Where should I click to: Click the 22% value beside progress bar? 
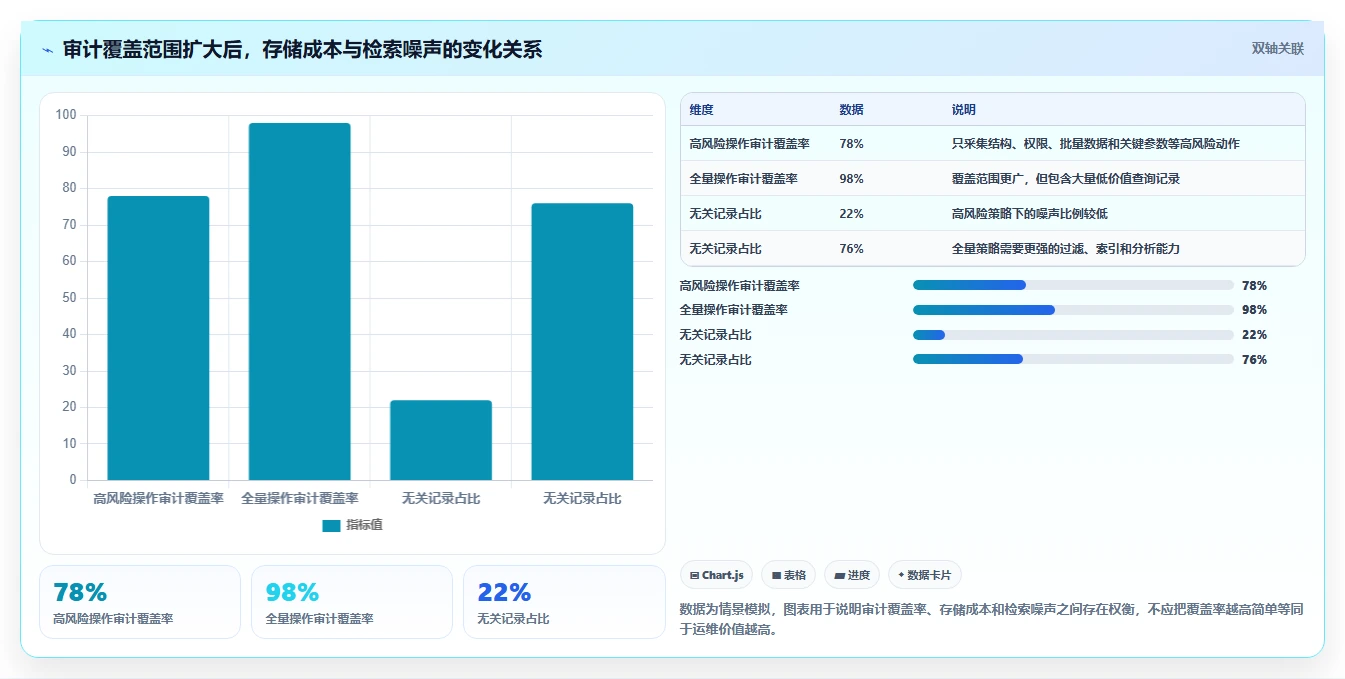pos(1254,335)
